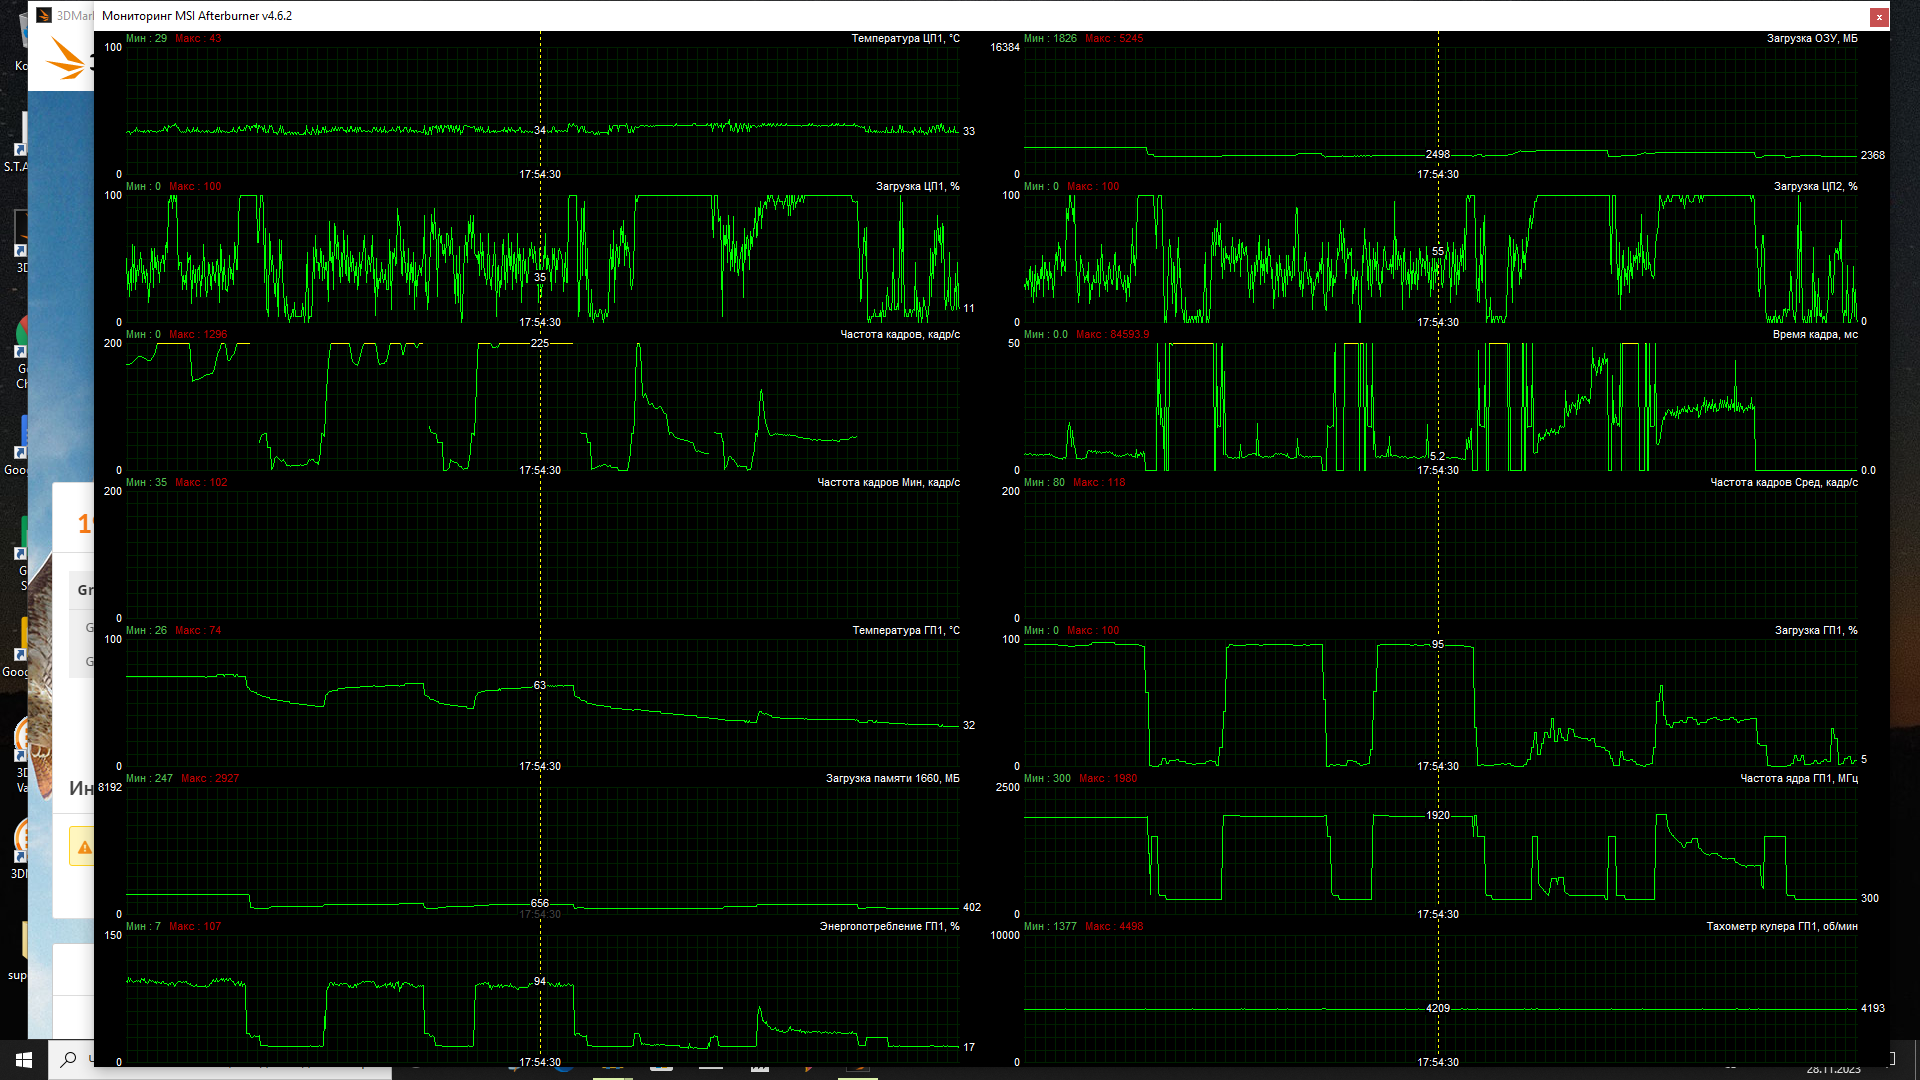Close the MSI Afterburner monitoring window
The image size is (1920, 1080).
[1879, 16]
